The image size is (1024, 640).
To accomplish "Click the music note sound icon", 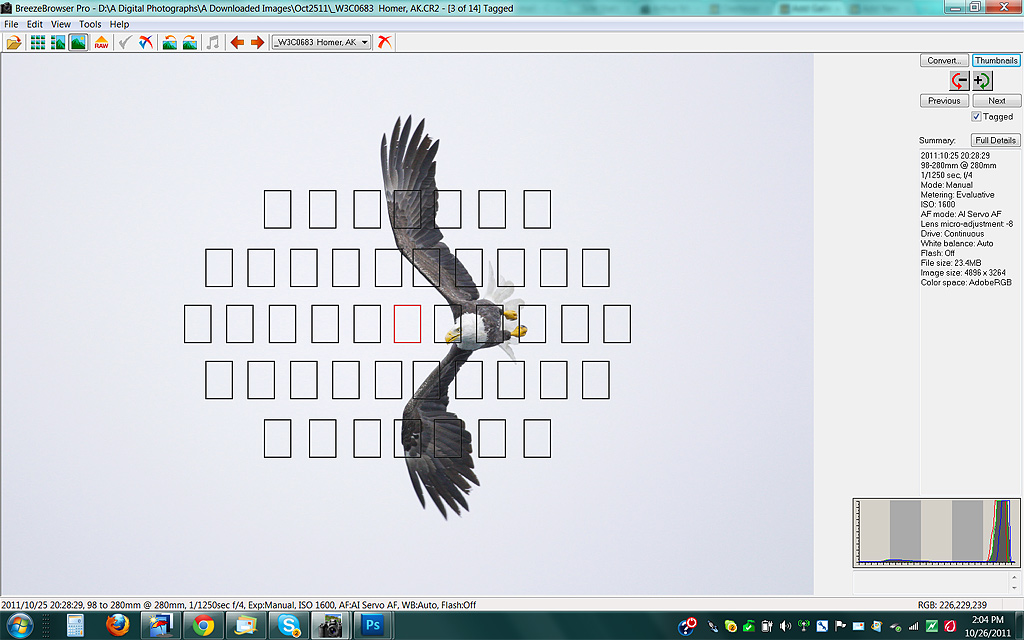I will 213,42.
